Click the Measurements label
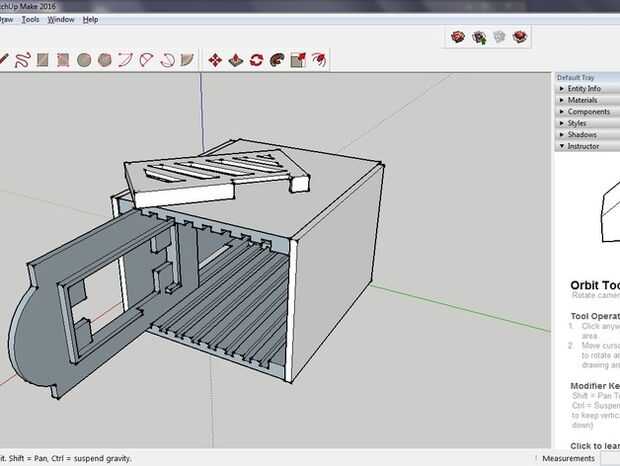Screen dimensions: 620x466 pyautogui.click(x=568, y=458)
